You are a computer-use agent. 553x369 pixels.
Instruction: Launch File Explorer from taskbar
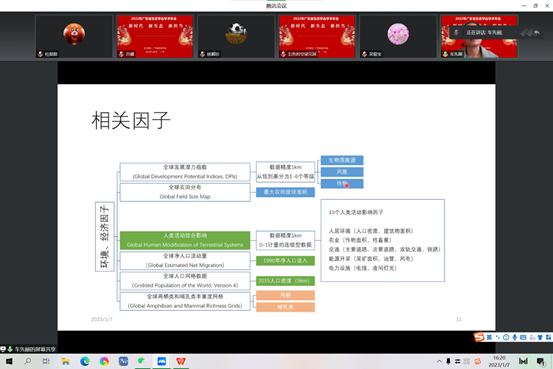[66, 361]
